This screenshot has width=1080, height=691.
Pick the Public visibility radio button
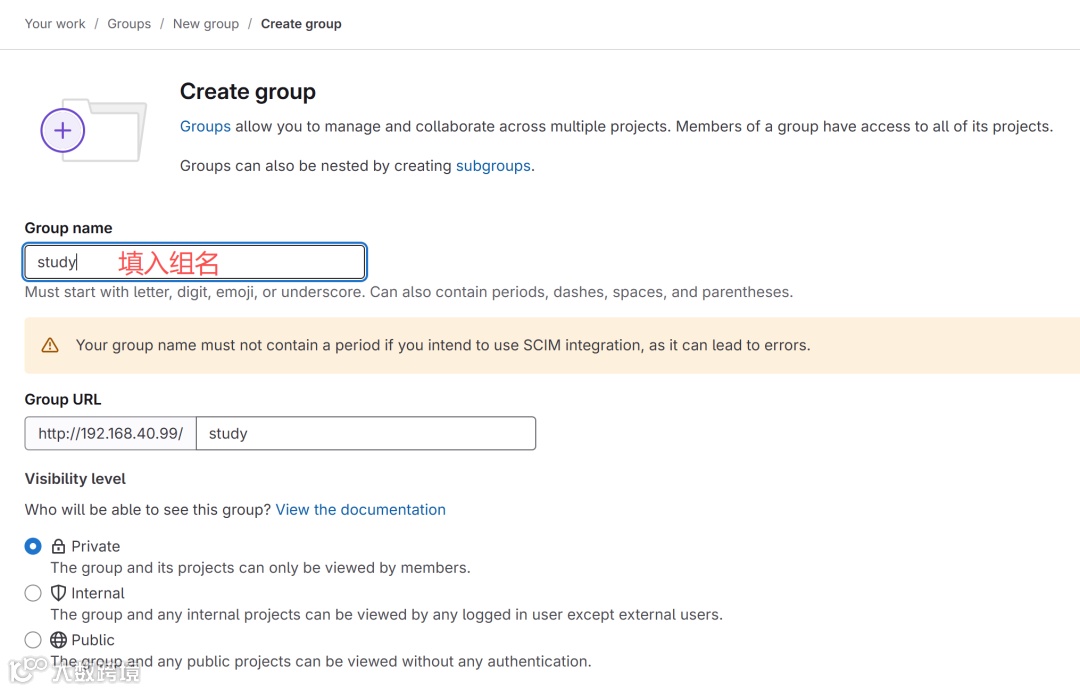coord(33,640)
